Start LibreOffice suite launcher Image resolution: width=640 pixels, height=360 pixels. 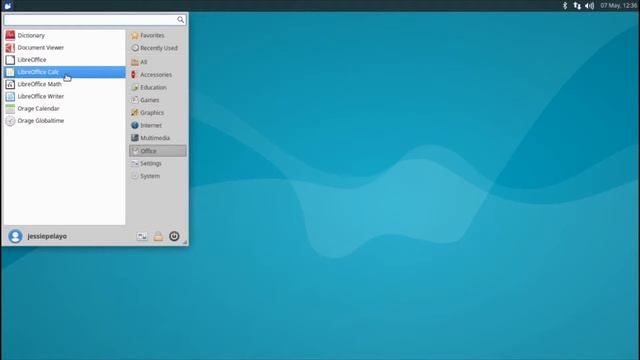pos(64,60)
